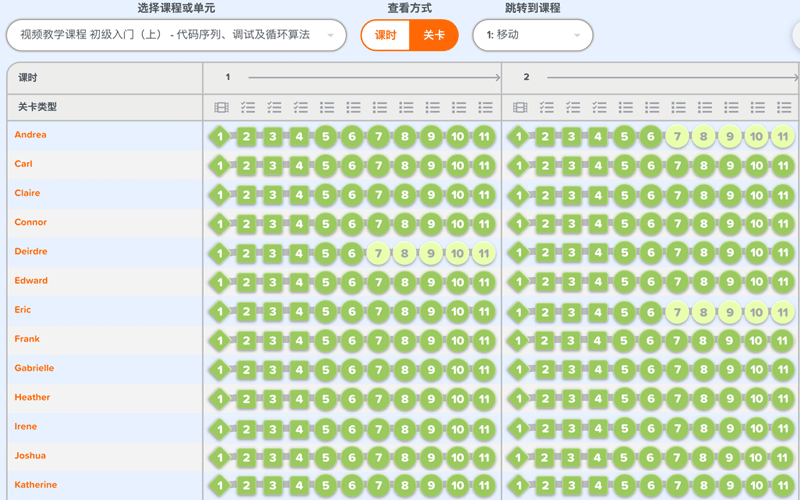Image resolution: width=800 pixels, height=500 pixels.
Task: Open Andrea's lesson 1 level 1 diamond
Action: coord(220,137)
